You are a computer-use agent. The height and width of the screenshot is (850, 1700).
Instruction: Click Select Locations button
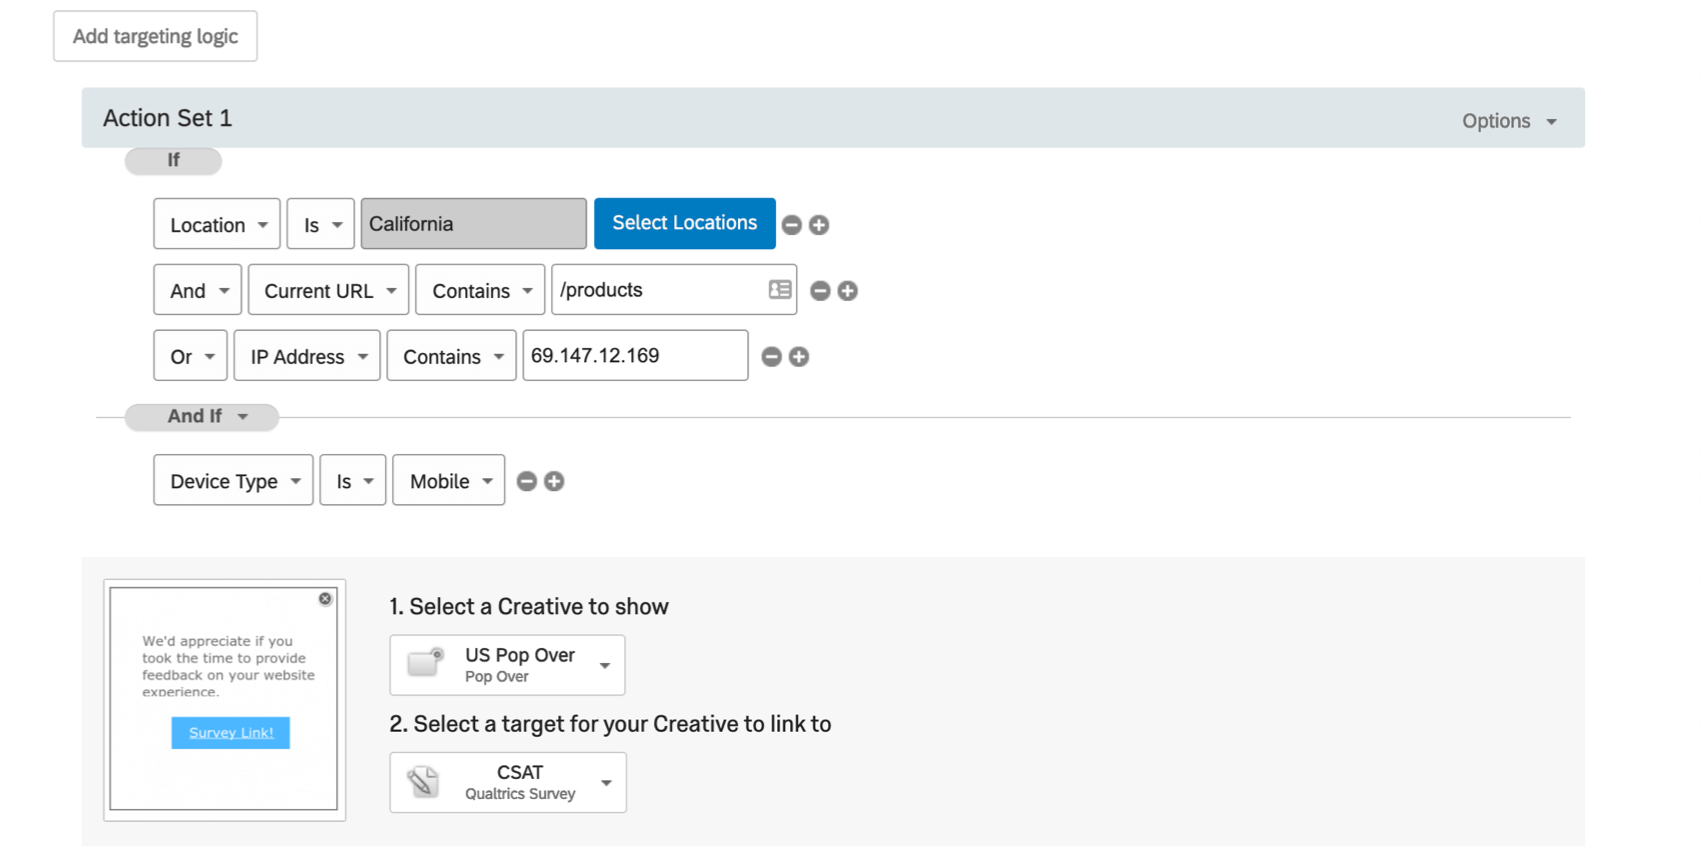(x=685, y=223)
